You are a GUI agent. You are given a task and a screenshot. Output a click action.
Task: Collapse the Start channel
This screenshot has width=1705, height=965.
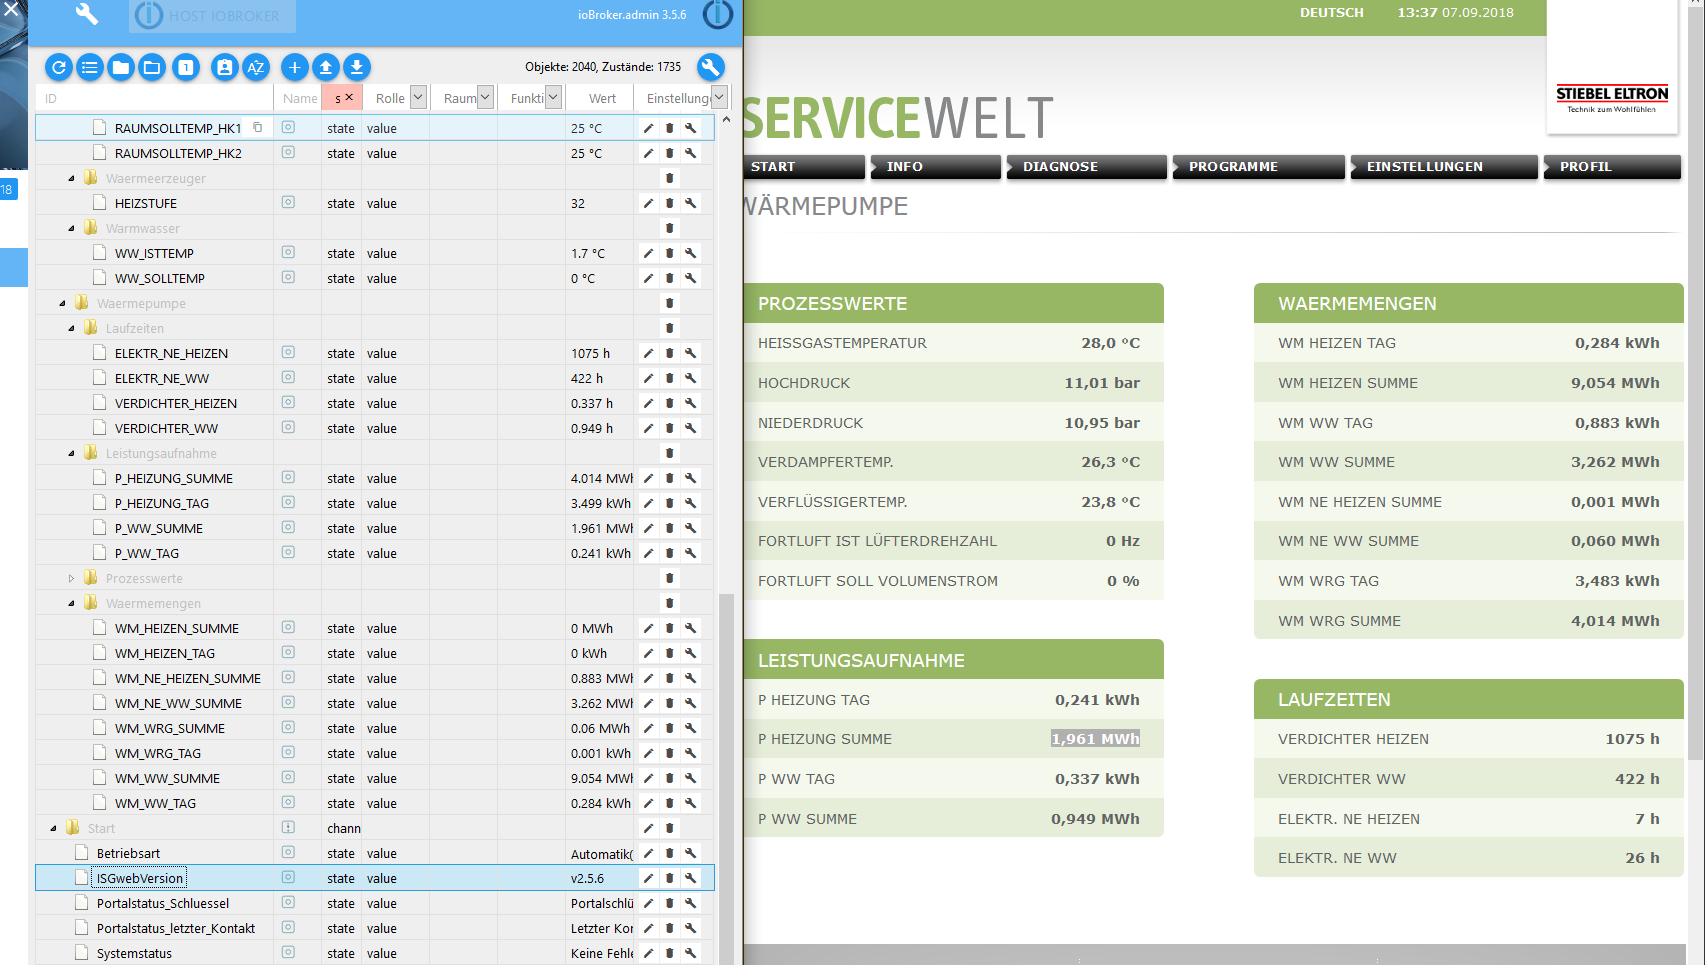53,828
